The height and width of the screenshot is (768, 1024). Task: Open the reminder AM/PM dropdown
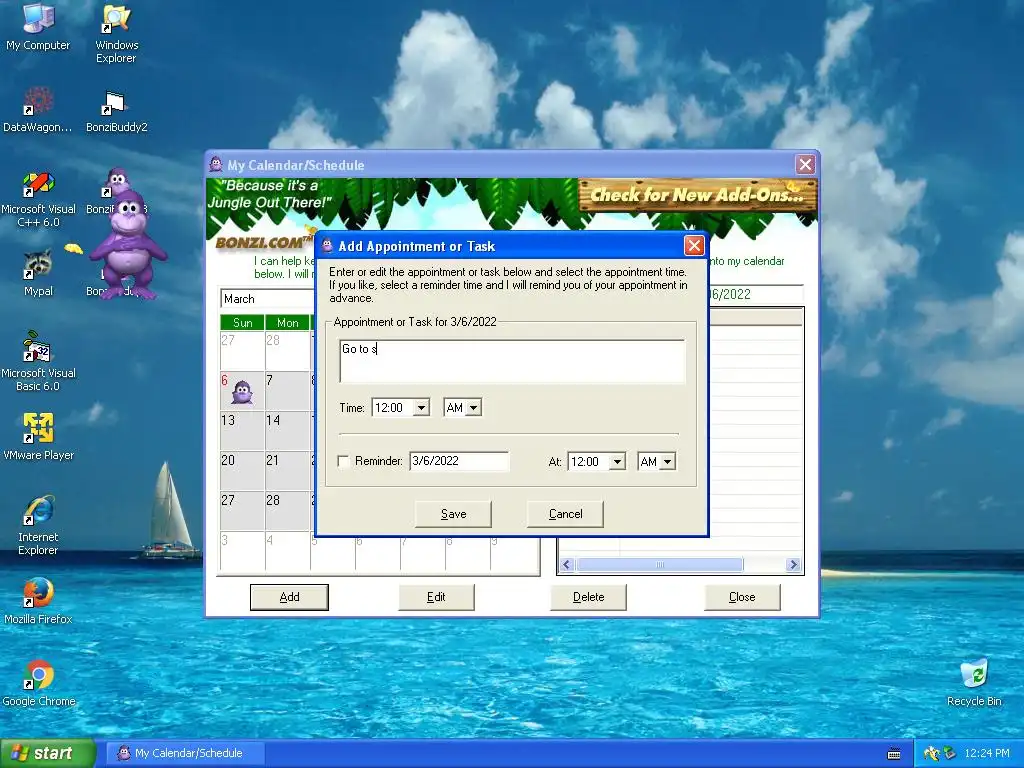667,462
